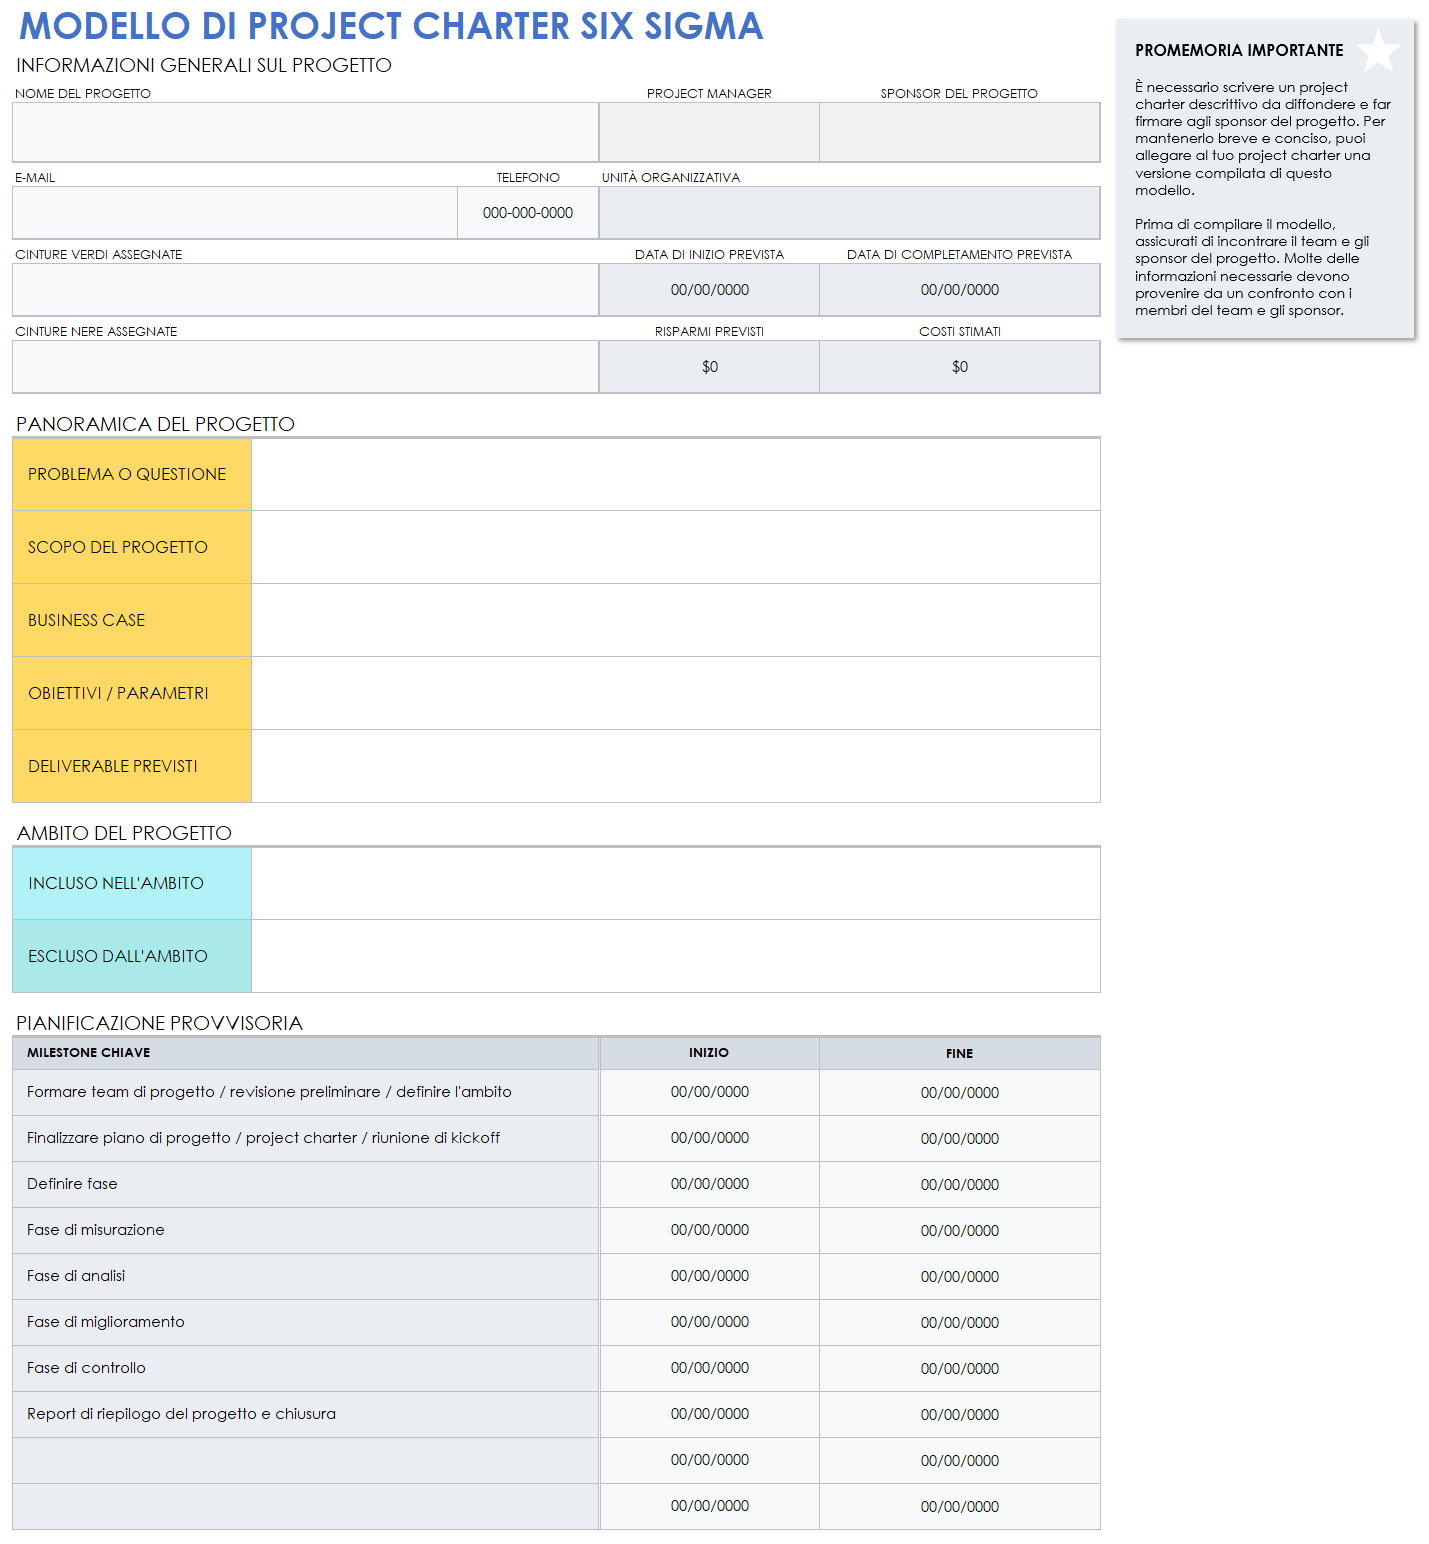
Task: Click the Informazioni Generali sul Progetto heading
Action: click(204, 65)
